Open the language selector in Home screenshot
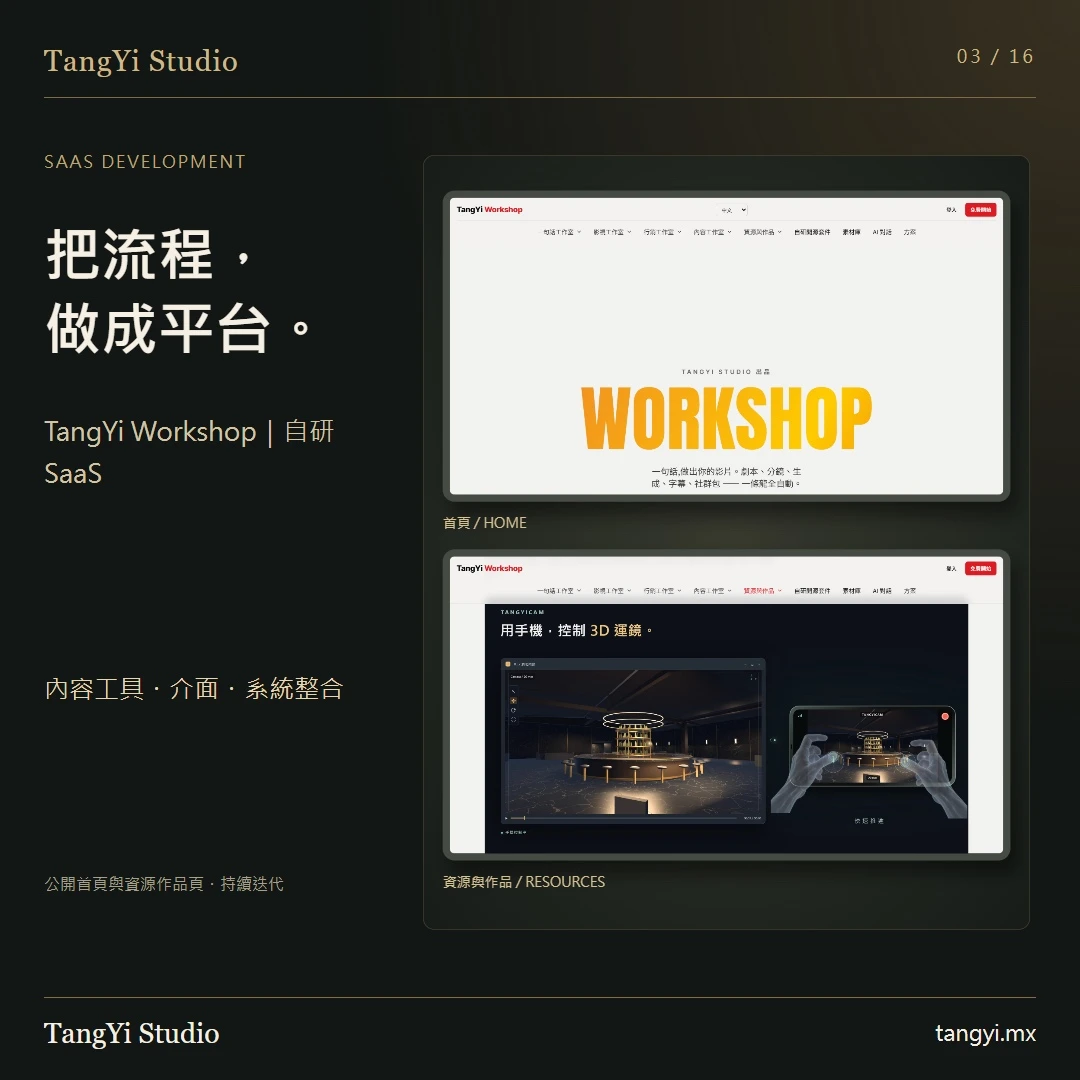This screenshot has width=1080, height=1080. coord(732,210)
